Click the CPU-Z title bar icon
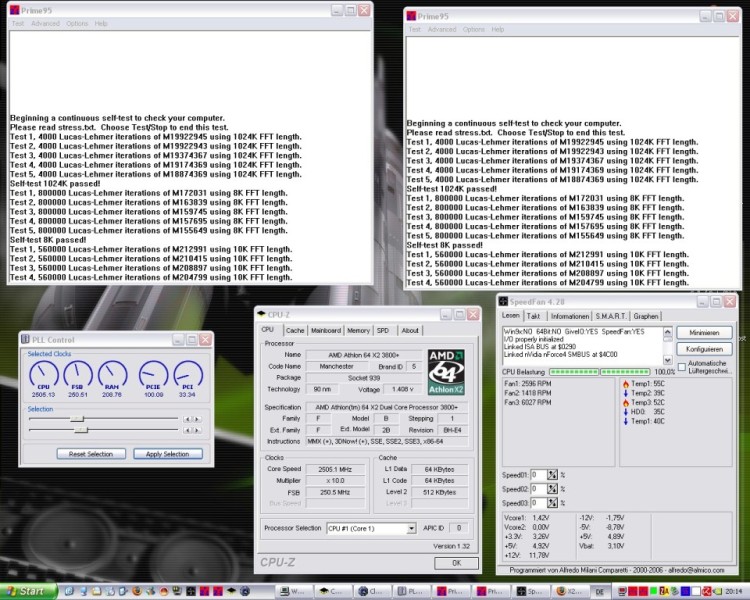Viewport: 750px width, 600px height. pyautogui.click(x=261, y=314)
